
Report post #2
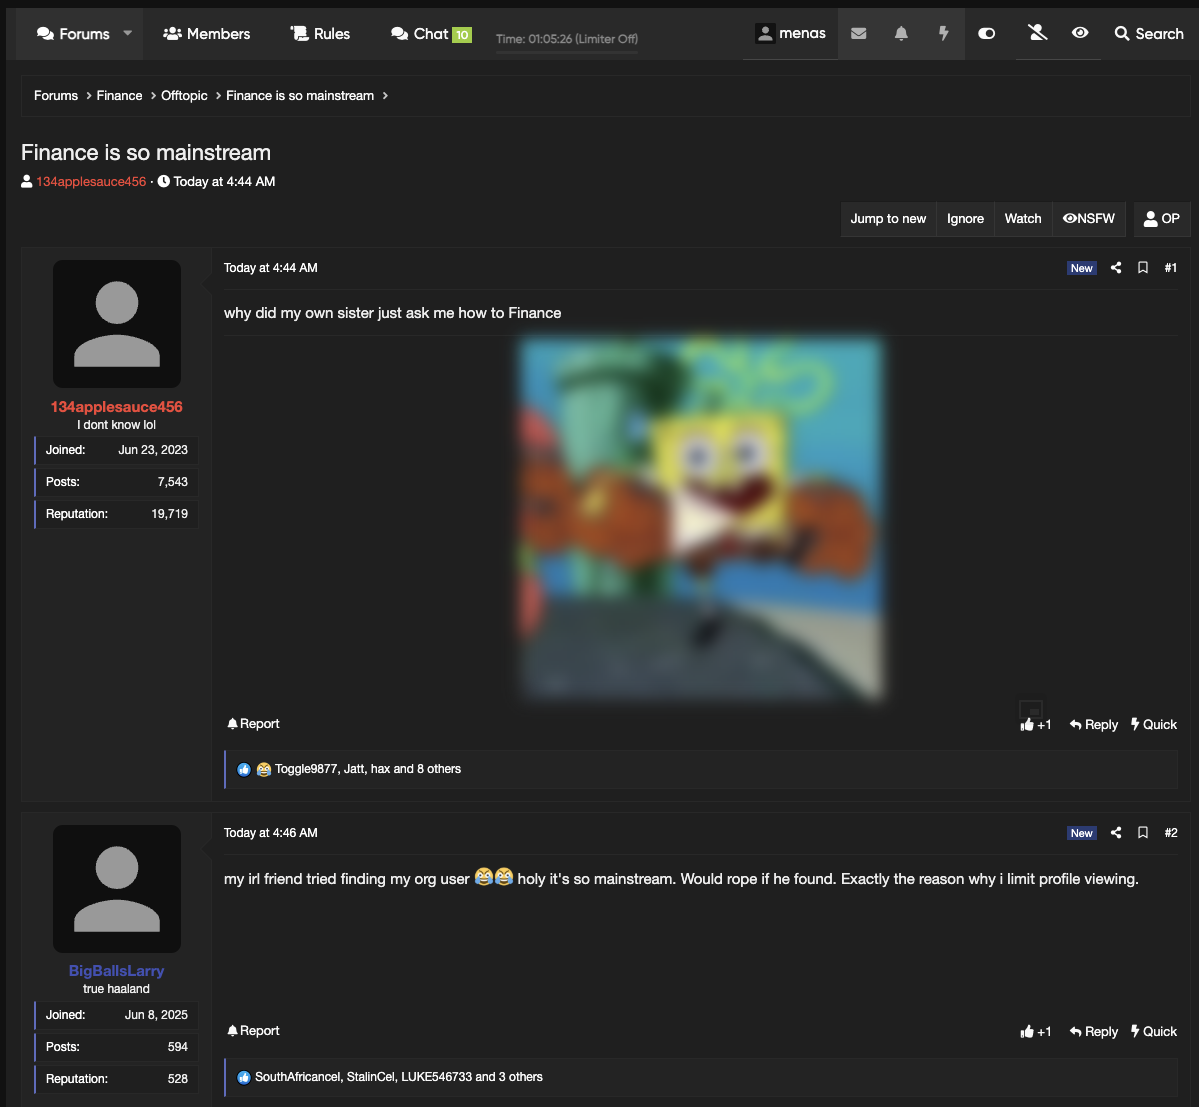[253, 1031]
